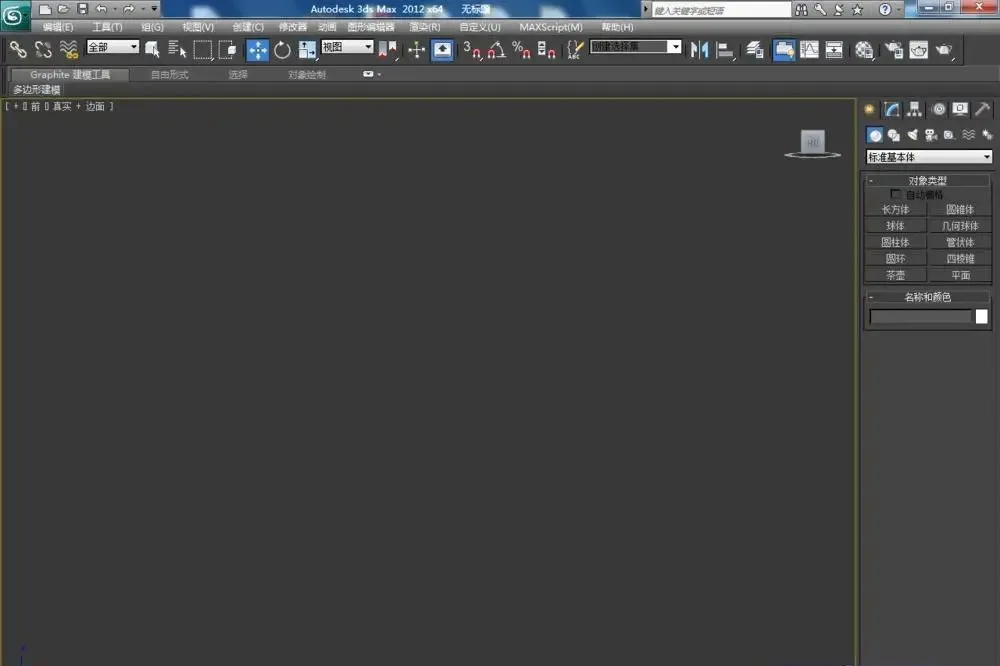1000x666 pixels.
Task: Open the 标准基本体 category dropdown
Action: click(x=929, y=156)
